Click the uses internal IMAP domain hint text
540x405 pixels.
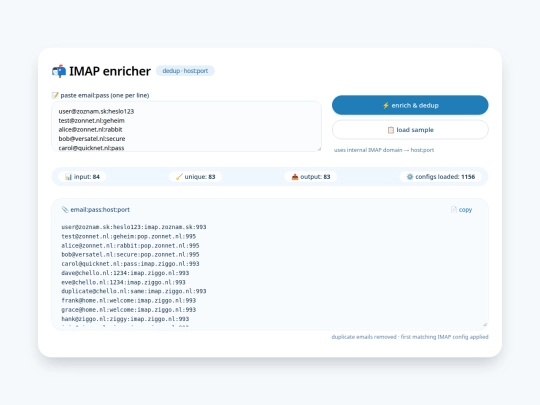pyautogui.click(x=384, y=150)
